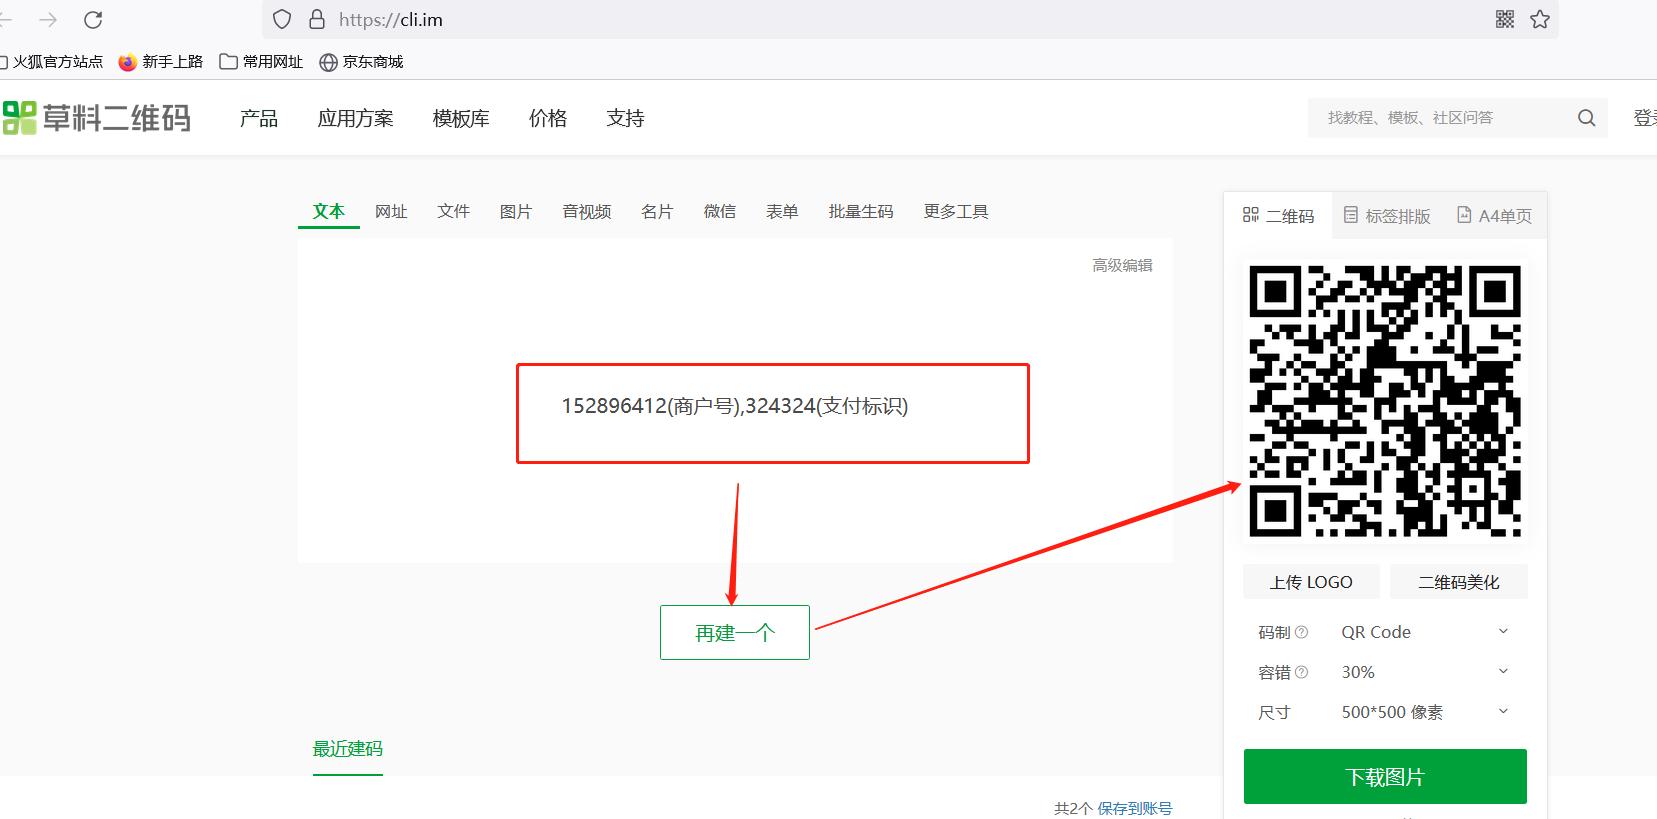Click the 二维码美化 button
This screenshot has height=819, width=1657.
pyautogui.click(x=1459, y=582)
